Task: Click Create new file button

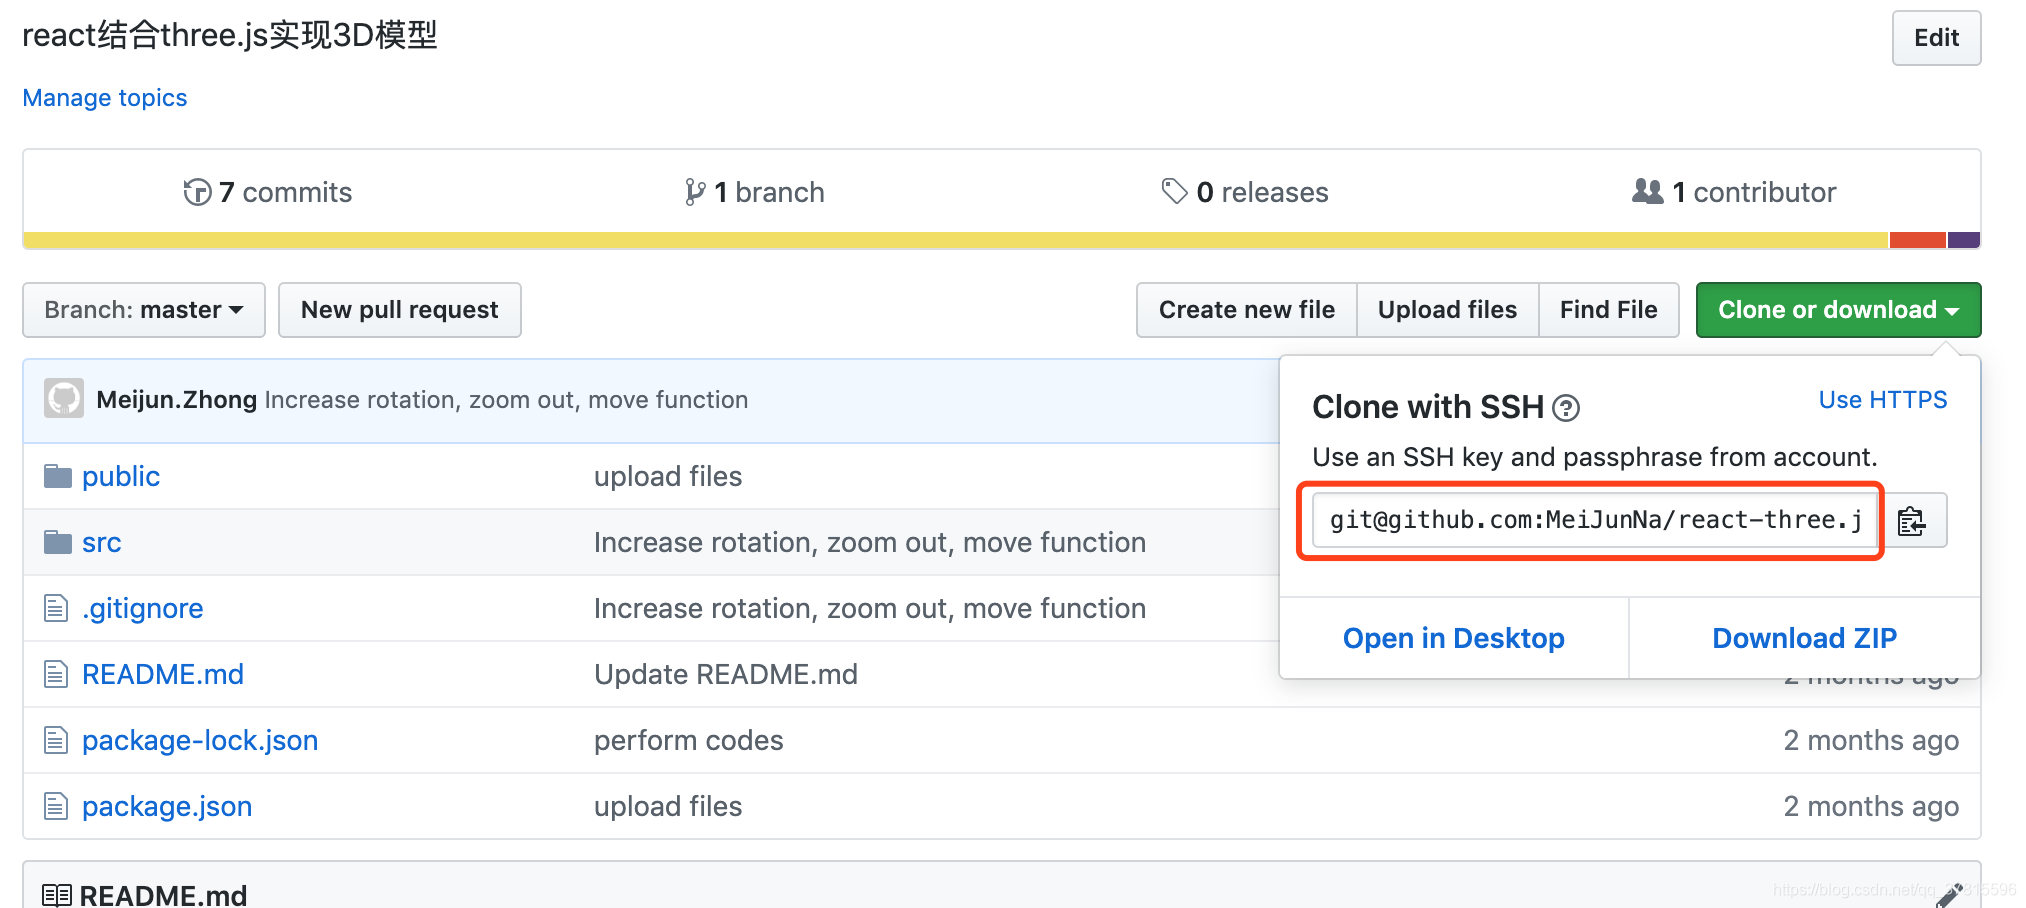Action: 1247,310
